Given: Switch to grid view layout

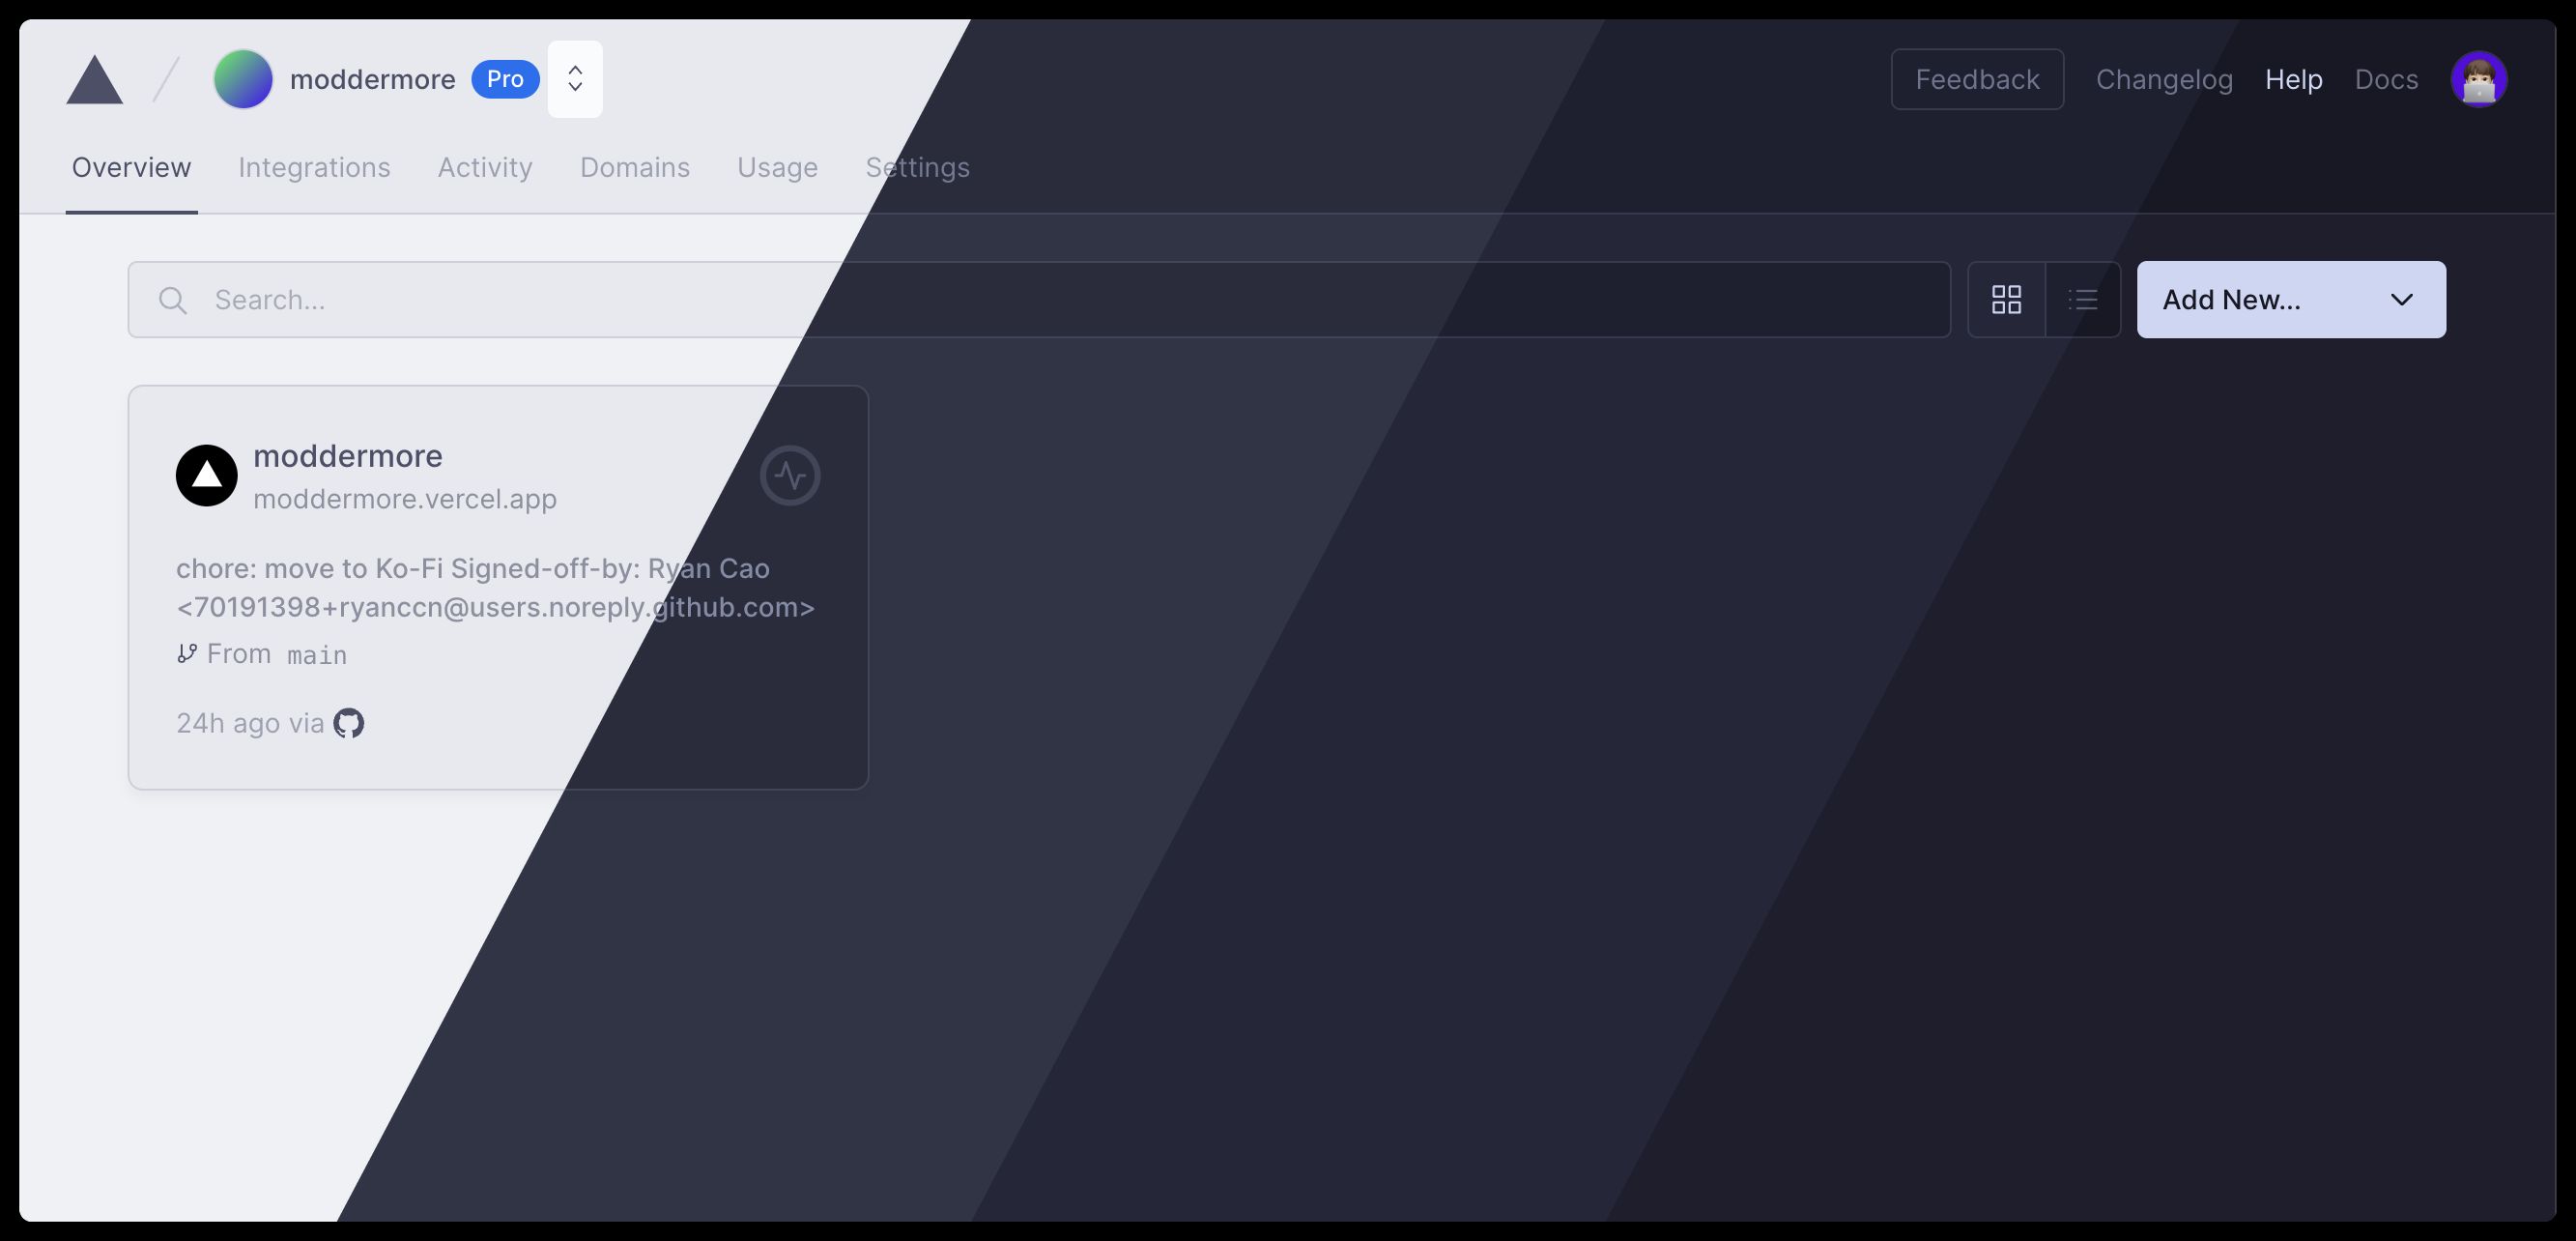Looking at the screenshot, I should click(x=2006, y=300).
